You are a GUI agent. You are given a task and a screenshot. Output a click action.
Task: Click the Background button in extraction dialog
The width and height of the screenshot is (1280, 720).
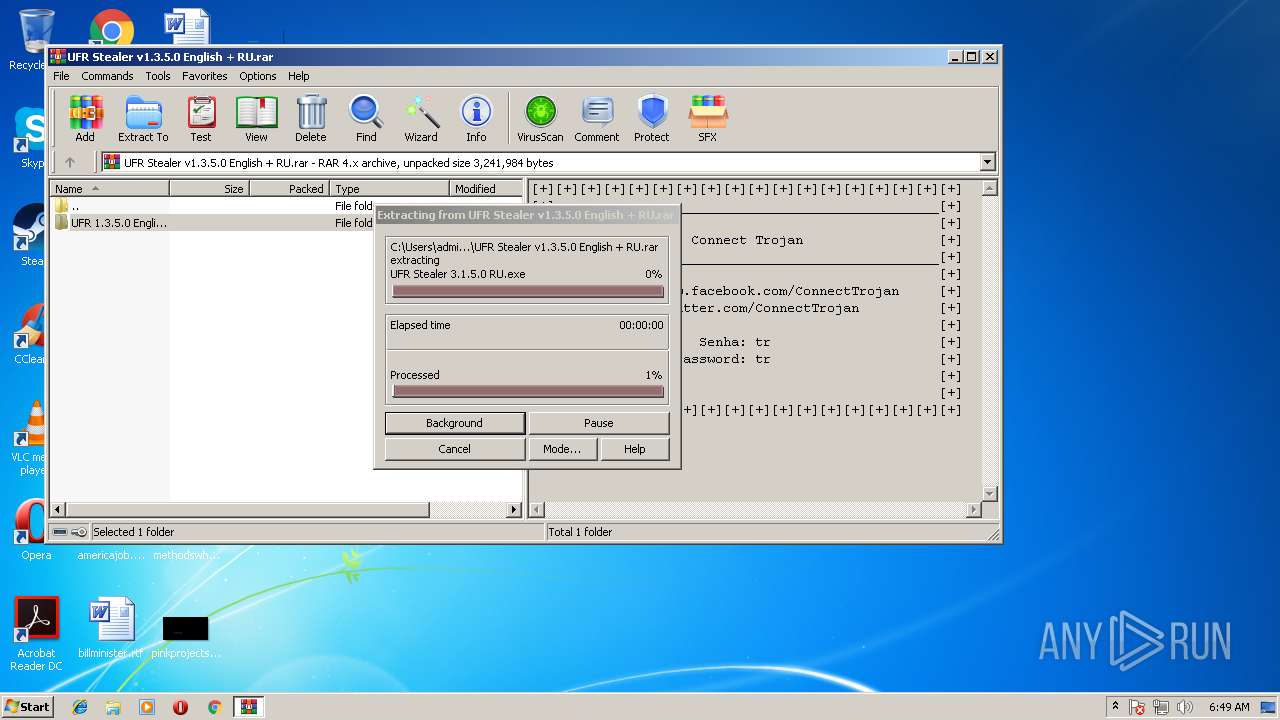pos(454,423)
